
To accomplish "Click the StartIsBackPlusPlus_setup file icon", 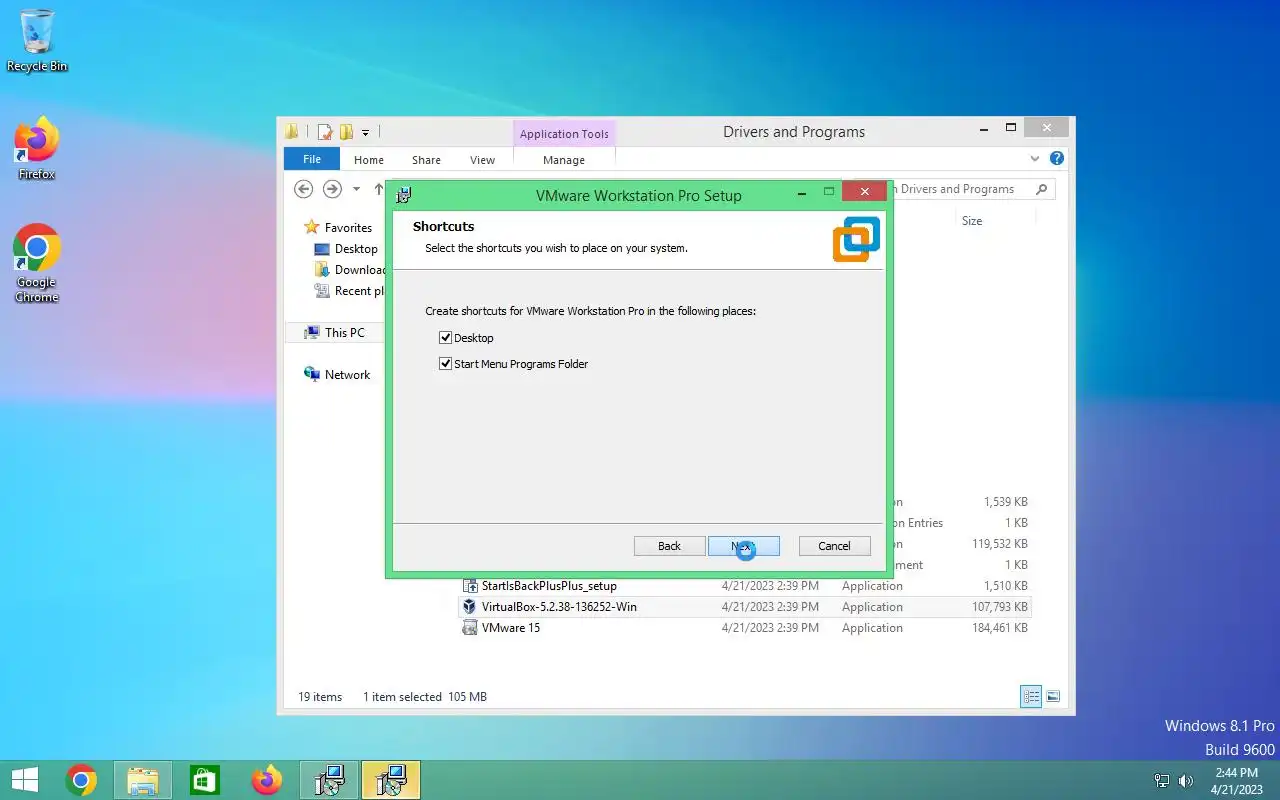I will pyautogui.click(x=470, y=586).
